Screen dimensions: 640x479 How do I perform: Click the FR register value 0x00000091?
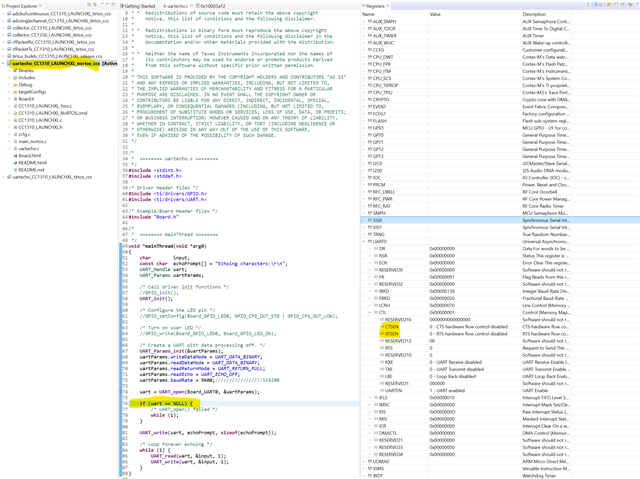442,277
